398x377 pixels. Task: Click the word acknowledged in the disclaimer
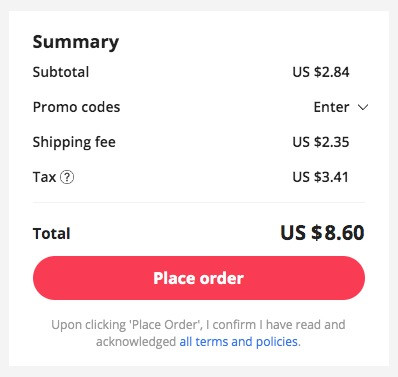[136, 342]
